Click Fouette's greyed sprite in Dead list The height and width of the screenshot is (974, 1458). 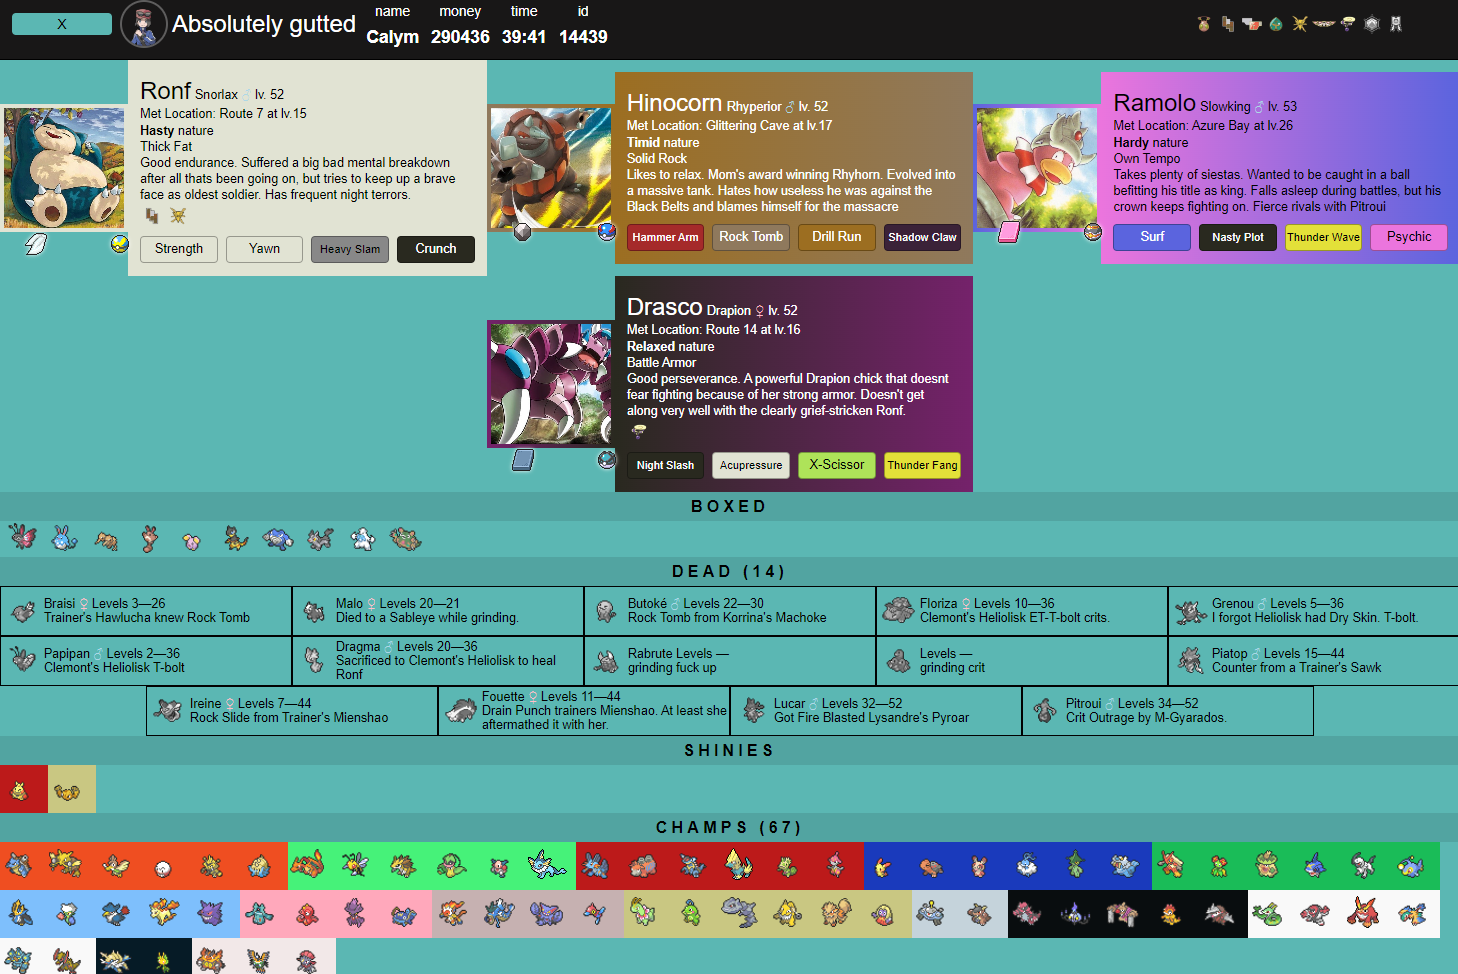(461, 710)
